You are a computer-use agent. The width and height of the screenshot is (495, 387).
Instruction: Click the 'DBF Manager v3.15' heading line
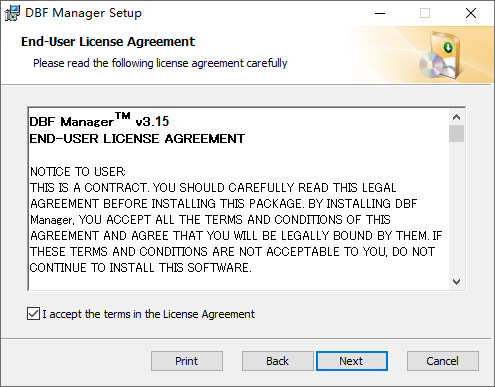[99, 121]
